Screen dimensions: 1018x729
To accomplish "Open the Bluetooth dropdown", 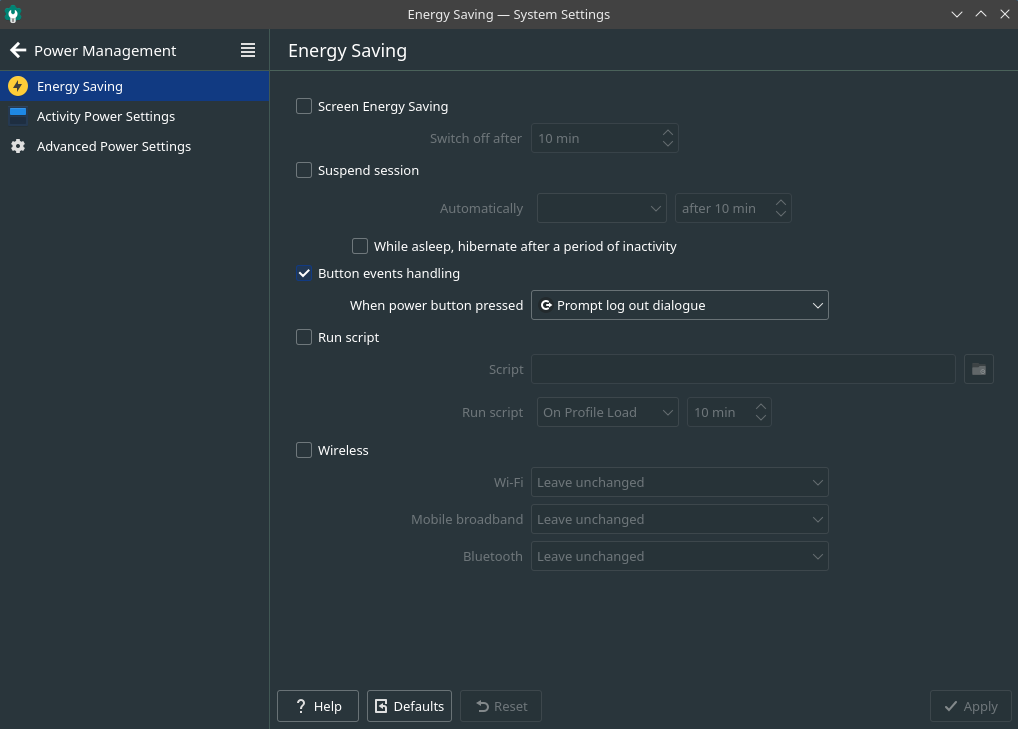I will coord(680,556).
